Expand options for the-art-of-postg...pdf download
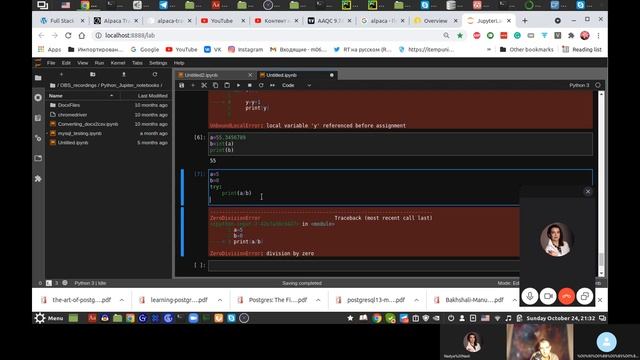This screenshot has height=360, width=640. click(x=122, y=300)
